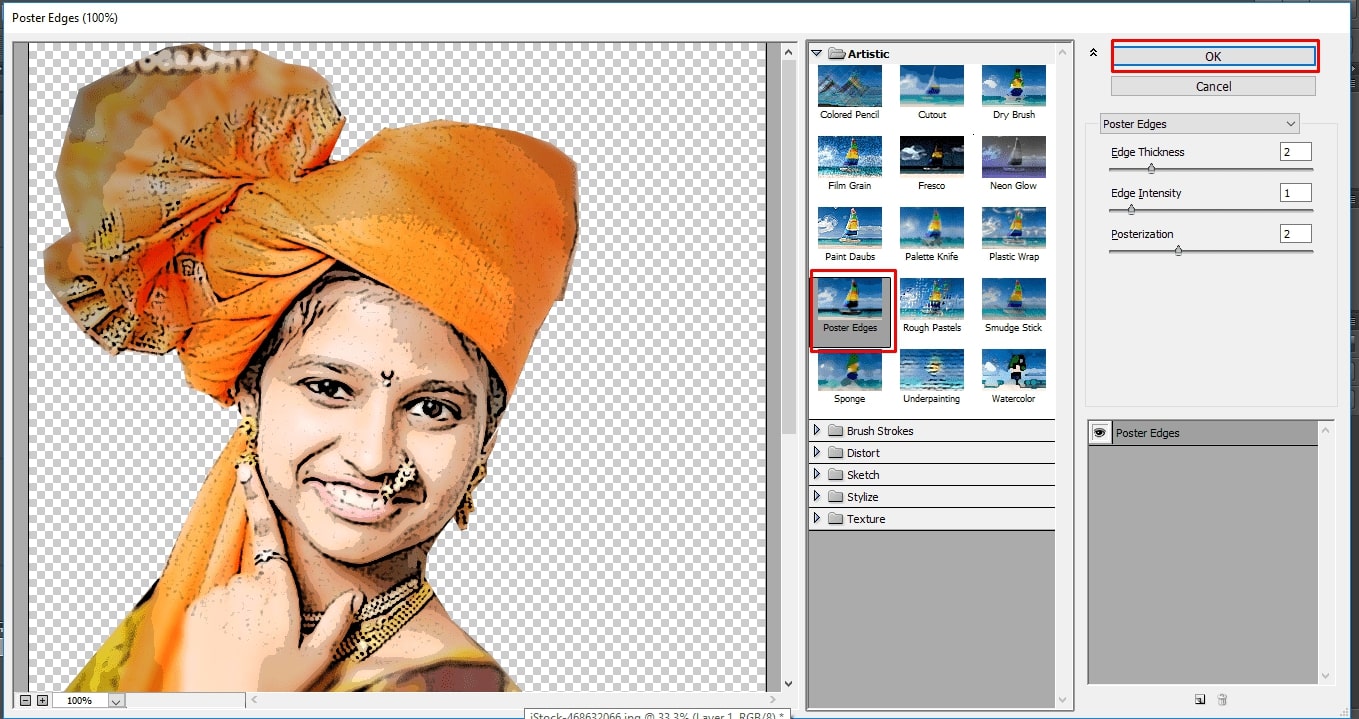Screen dimensions: 1359x719
Task: Select the Palette Knife filter thumbnail
Action: point(932,229)
